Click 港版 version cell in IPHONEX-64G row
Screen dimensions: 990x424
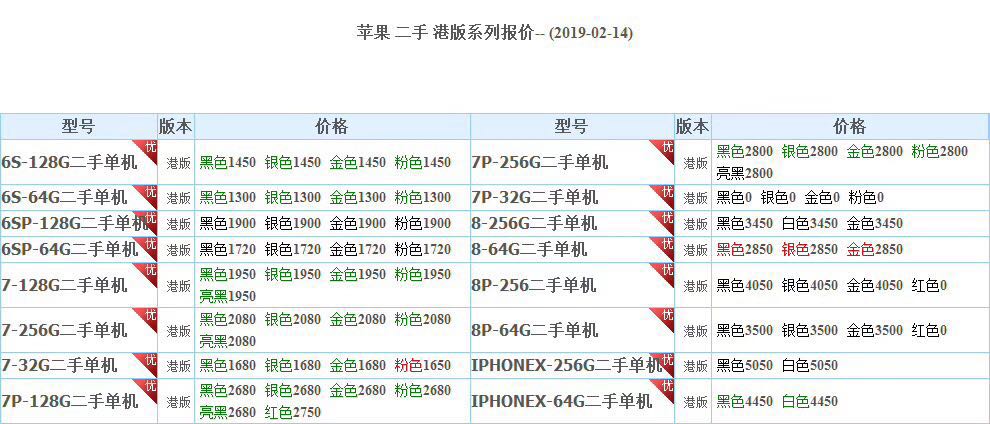[695, 401]
